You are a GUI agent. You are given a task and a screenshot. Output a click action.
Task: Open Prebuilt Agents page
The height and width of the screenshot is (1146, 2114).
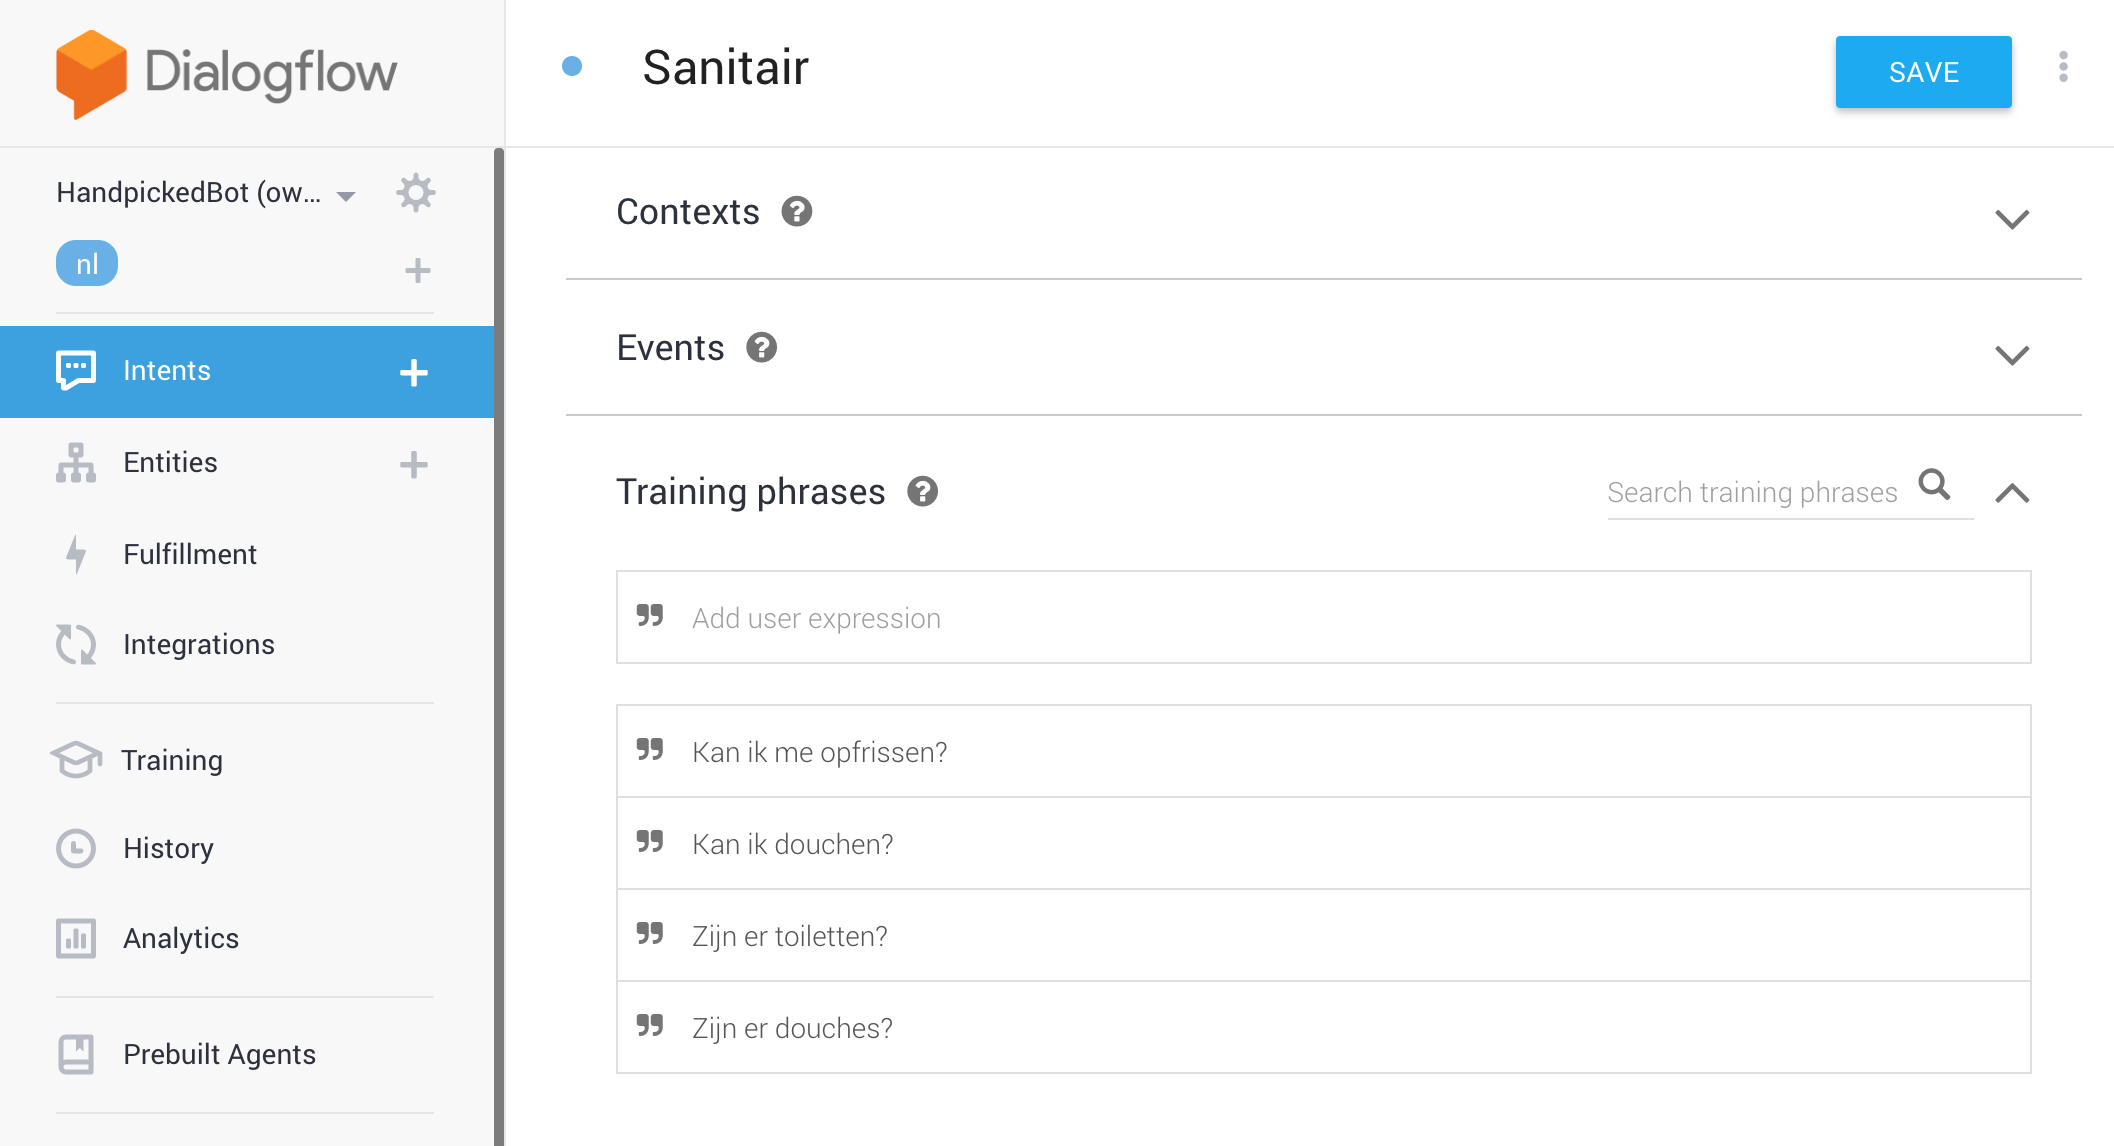click(219, 1054)
